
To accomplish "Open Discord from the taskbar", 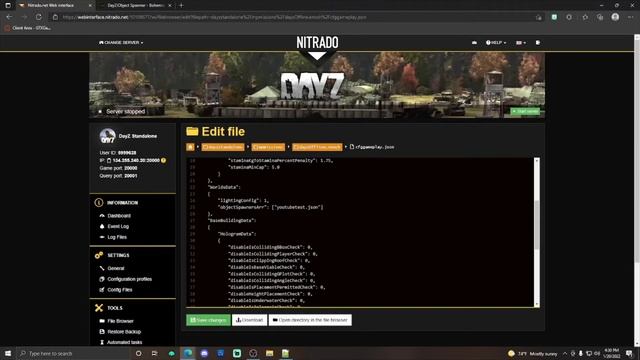I will click(x=204, y=353).
